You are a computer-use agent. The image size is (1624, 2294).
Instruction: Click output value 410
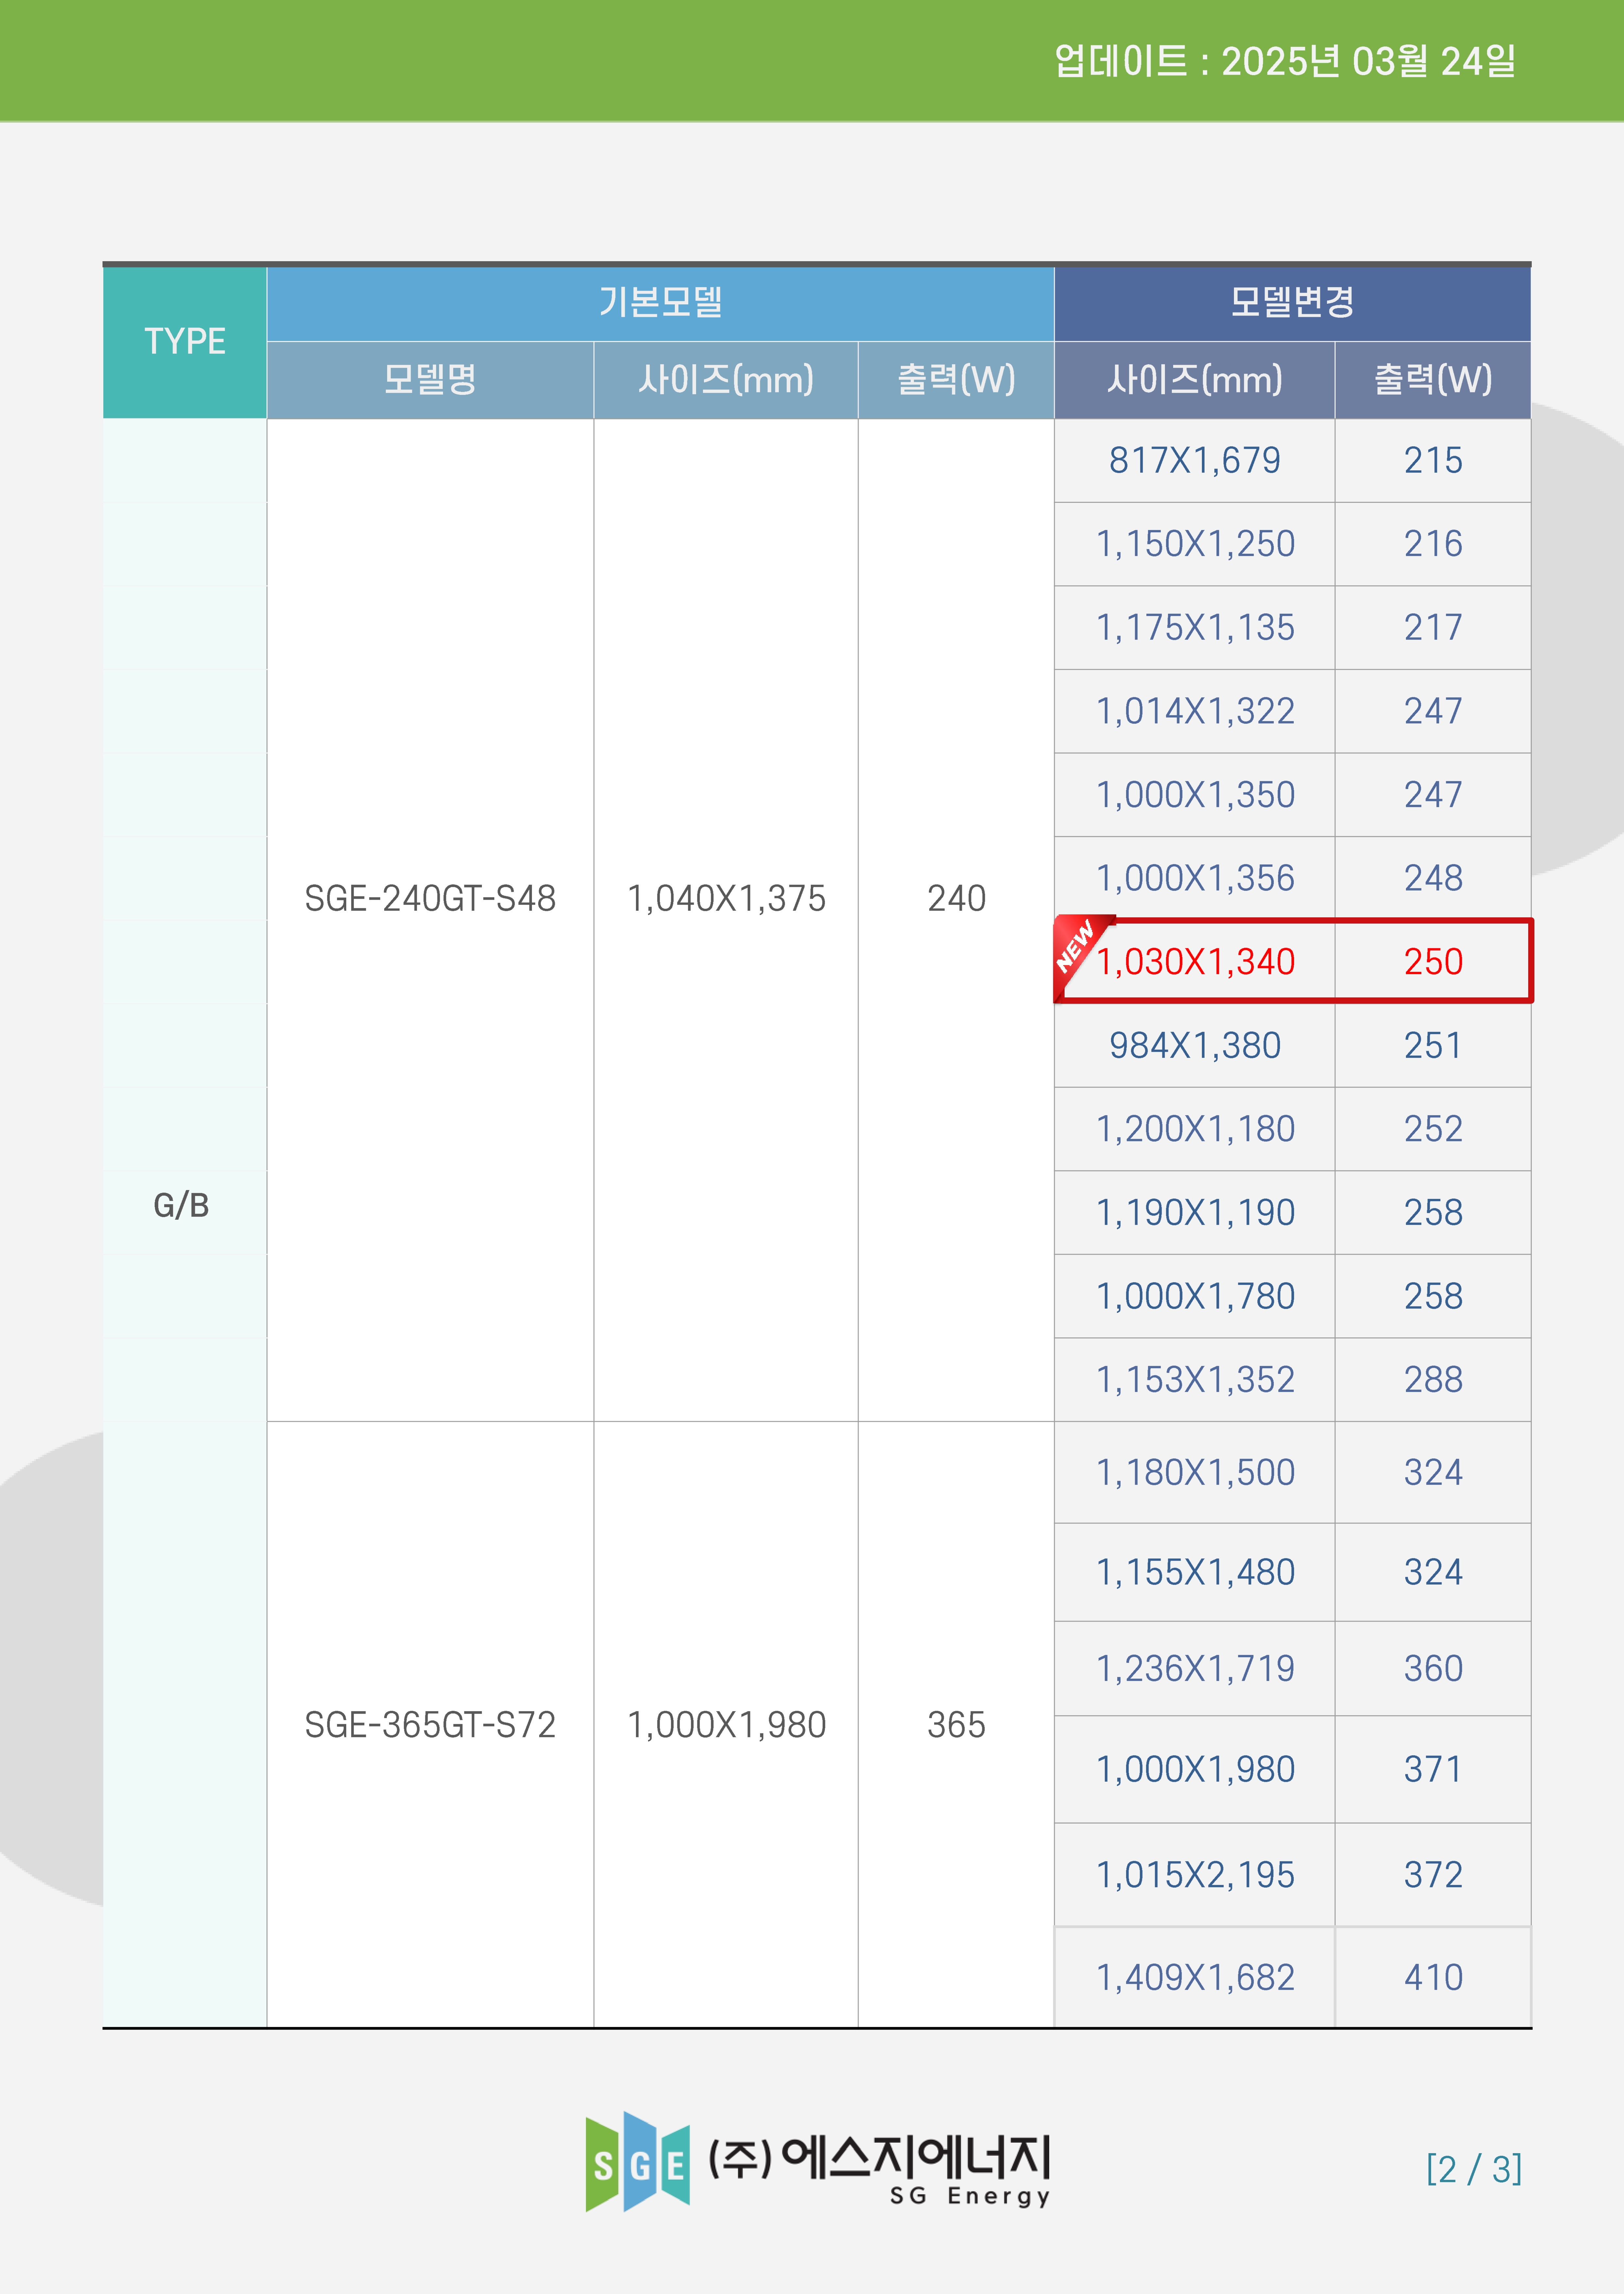click(x=1433, y=1977)
